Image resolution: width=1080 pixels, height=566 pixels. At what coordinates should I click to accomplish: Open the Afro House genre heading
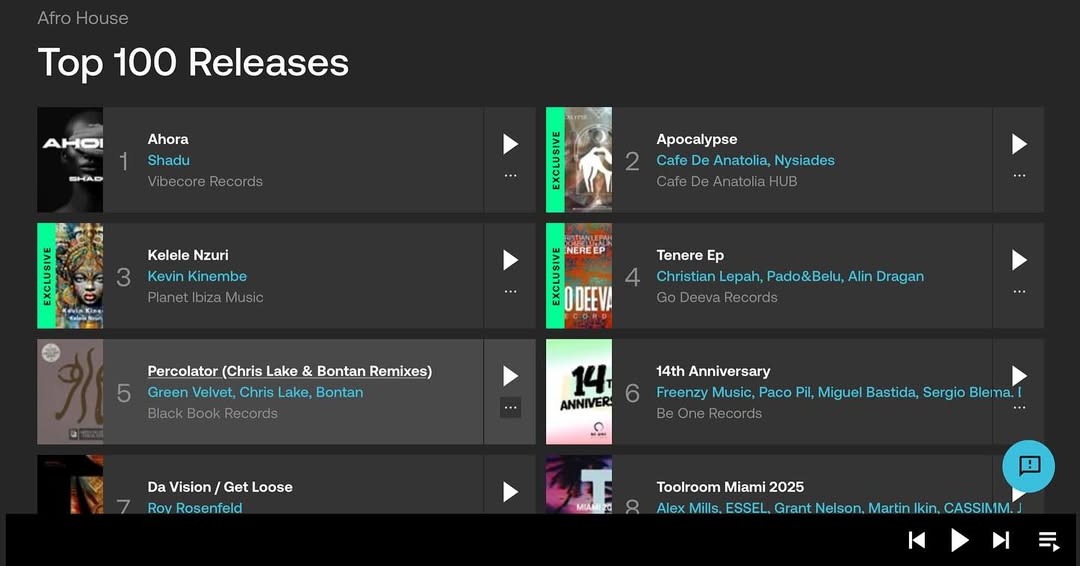click(83, 18)
